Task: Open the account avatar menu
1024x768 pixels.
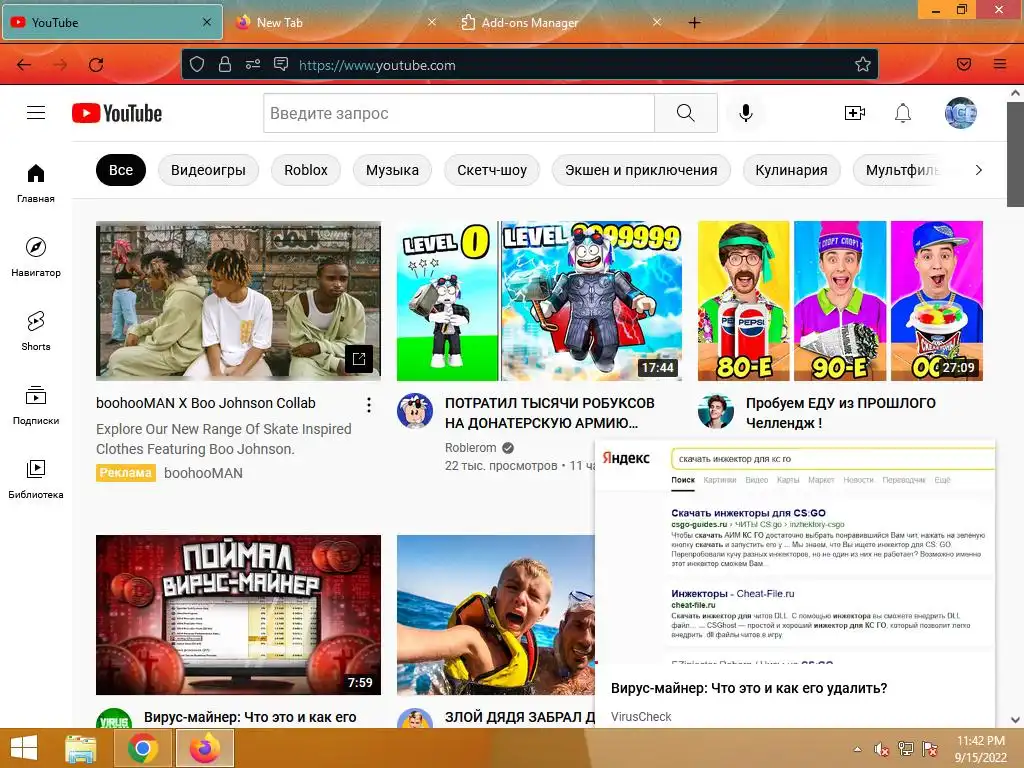Action: (x=960, y=113)
